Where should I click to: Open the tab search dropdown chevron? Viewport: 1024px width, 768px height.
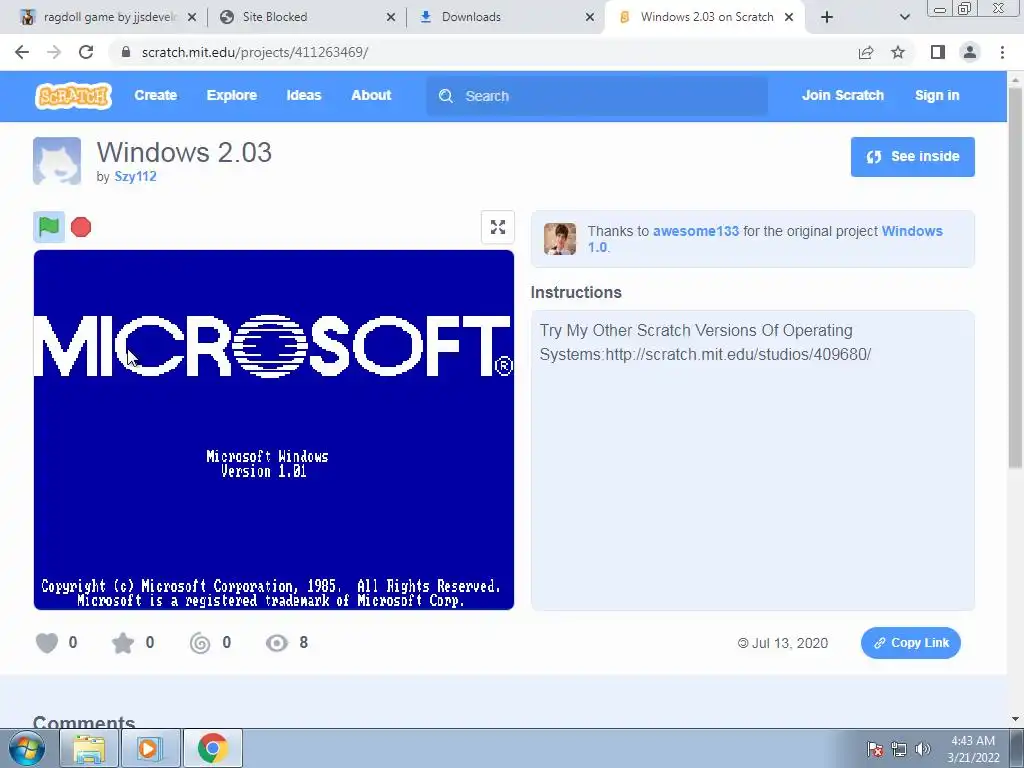[904, 18]
